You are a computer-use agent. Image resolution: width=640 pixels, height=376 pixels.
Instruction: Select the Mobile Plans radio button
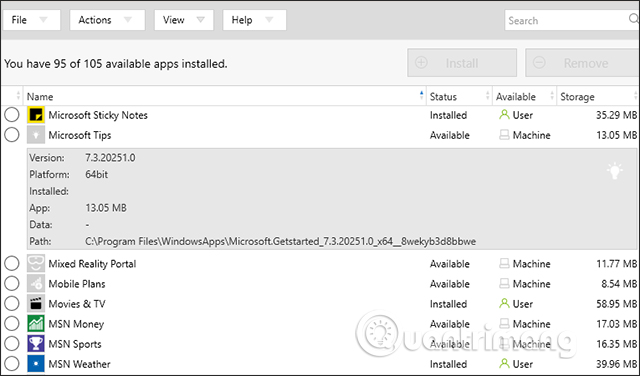click(x=12, y=283)
